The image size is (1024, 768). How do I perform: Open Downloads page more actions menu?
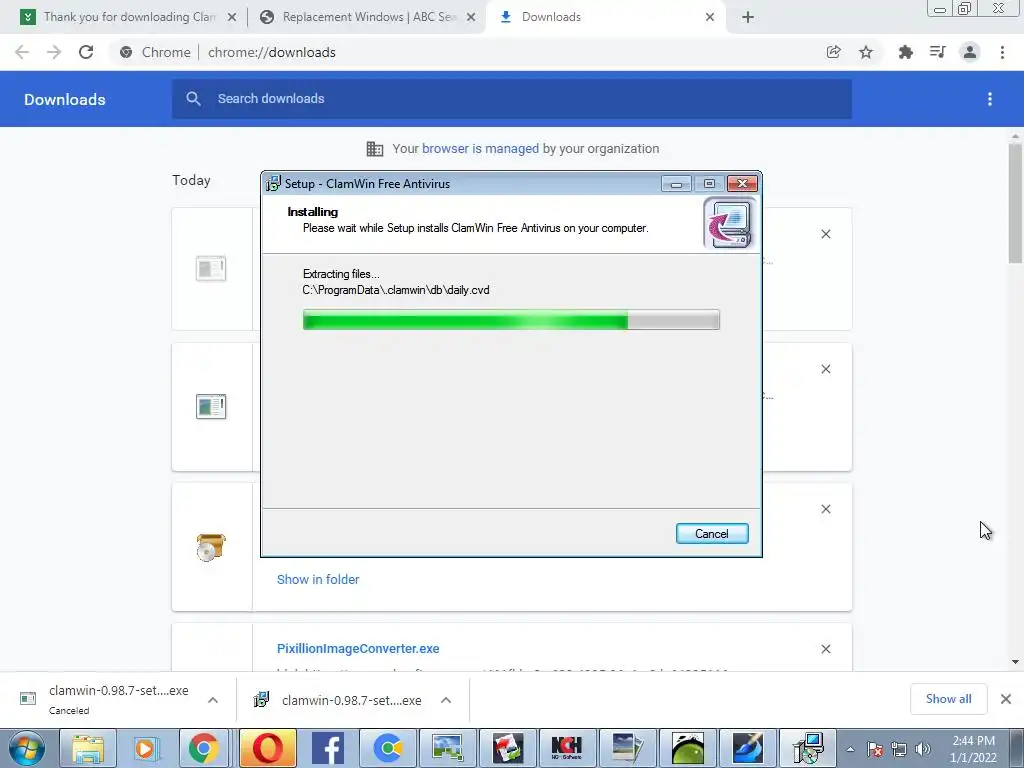pos(990,99)
